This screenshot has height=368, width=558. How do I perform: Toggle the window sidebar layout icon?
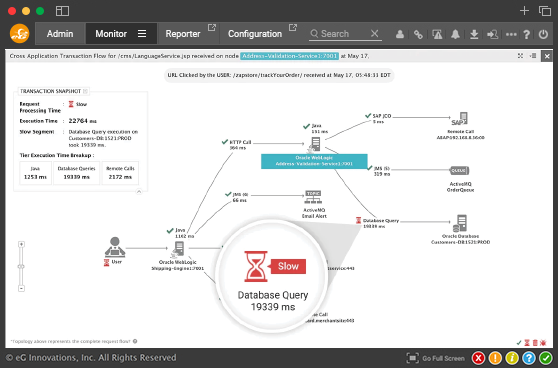point(62,11)
